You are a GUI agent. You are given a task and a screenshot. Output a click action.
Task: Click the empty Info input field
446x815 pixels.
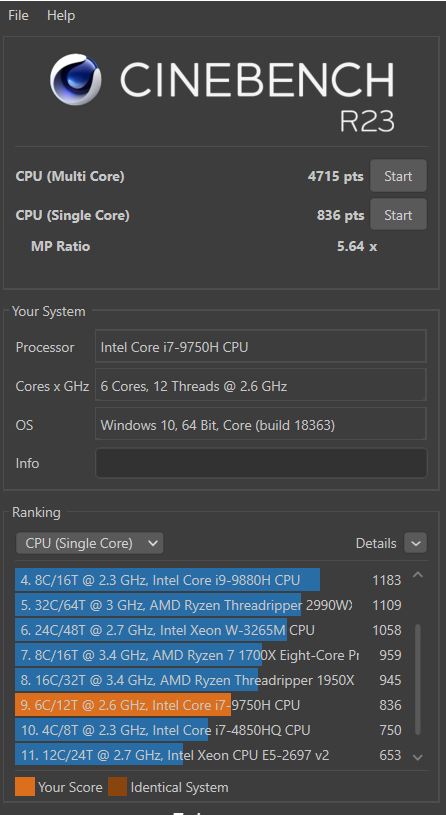click(x=261, y=463)
